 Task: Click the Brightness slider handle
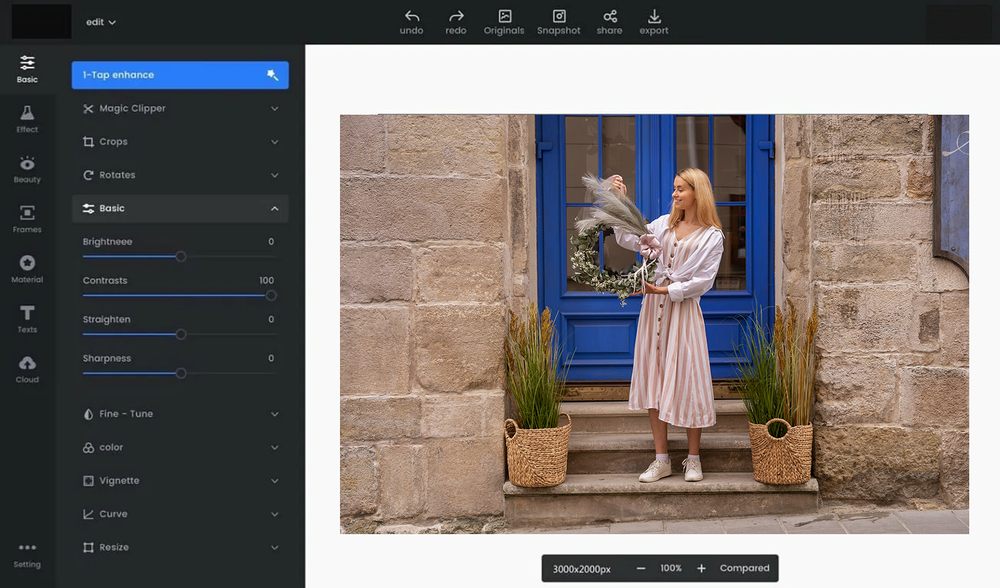(181, 256)
